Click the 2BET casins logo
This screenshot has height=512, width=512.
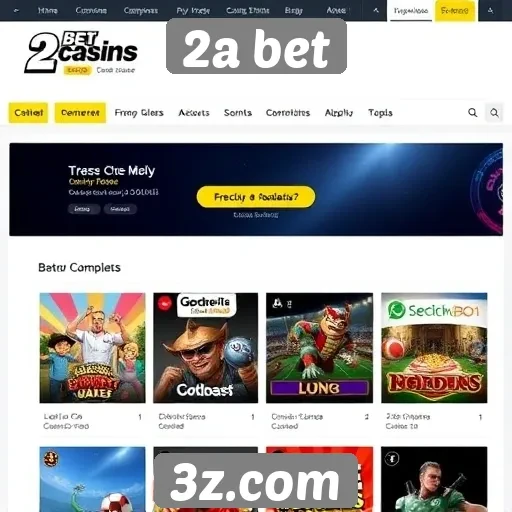coord(81,53)
